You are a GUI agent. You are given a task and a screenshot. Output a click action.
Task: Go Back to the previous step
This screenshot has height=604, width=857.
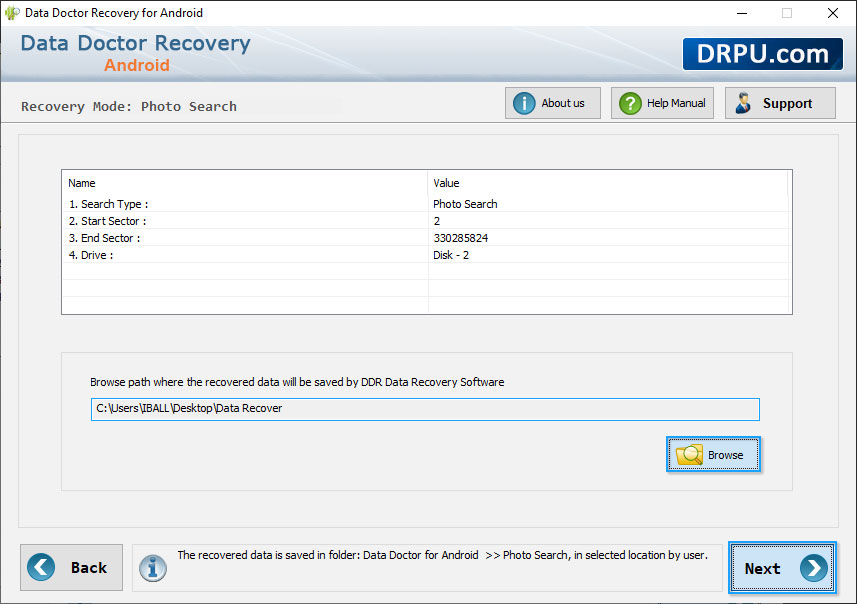71,567
